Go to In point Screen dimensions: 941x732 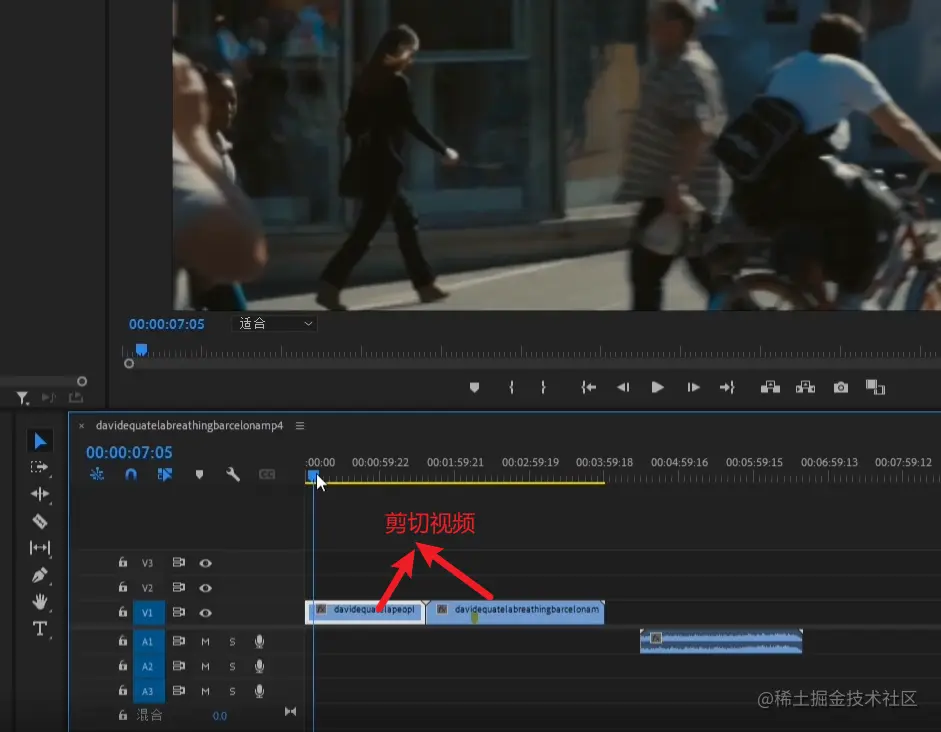point(588,388)
